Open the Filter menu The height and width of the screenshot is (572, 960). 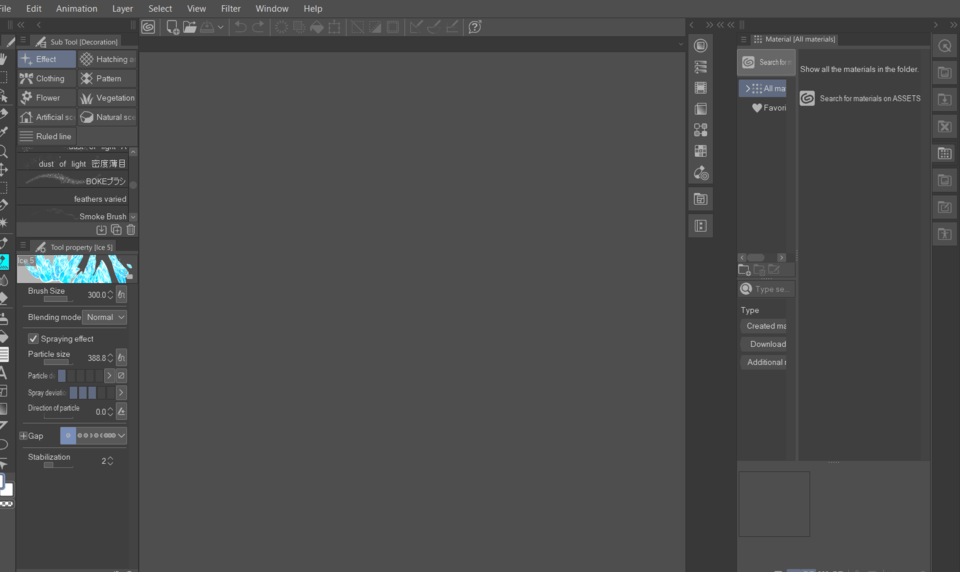(231, 9)
